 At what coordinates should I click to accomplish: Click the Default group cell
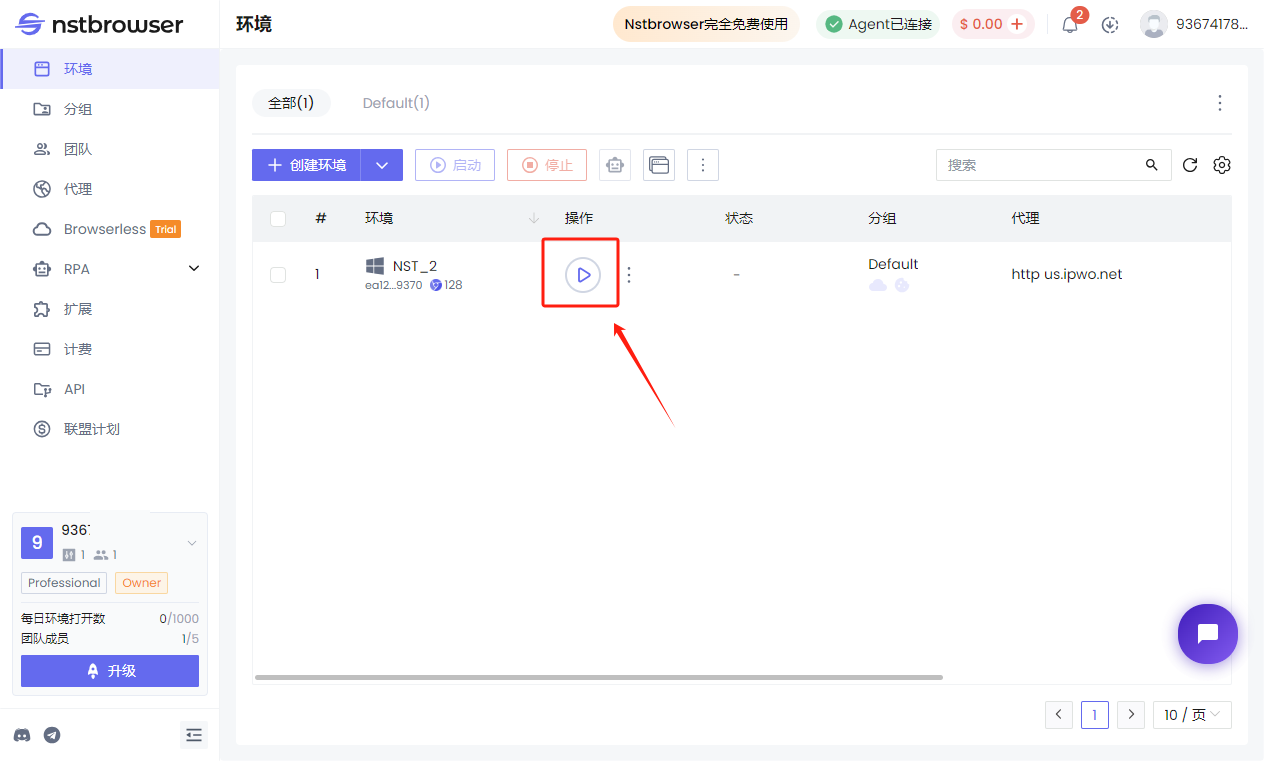[893, 264]
